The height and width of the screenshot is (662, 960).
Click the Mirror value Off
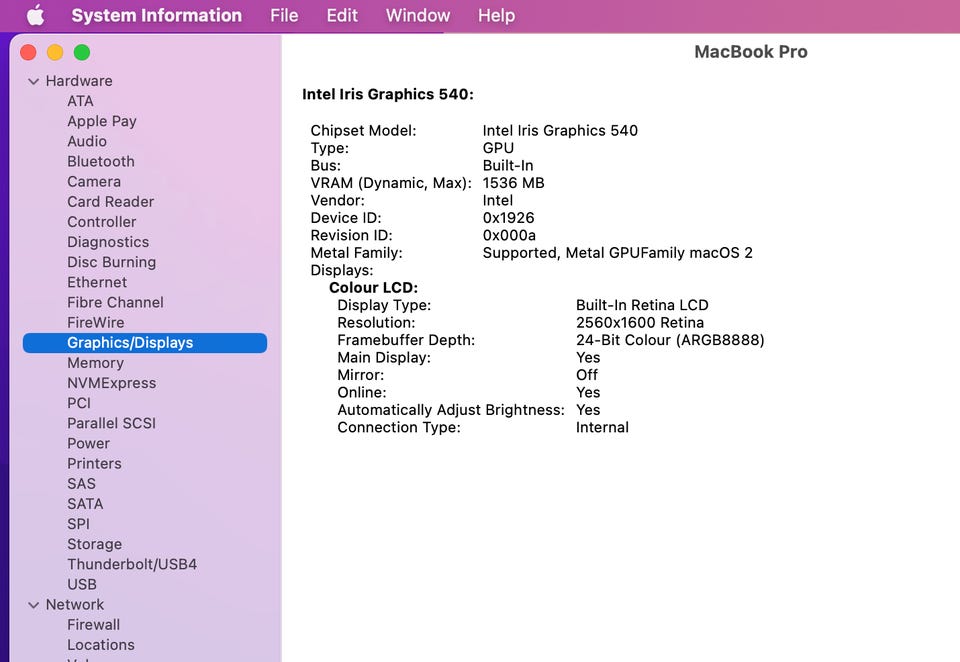coord(587,375)
